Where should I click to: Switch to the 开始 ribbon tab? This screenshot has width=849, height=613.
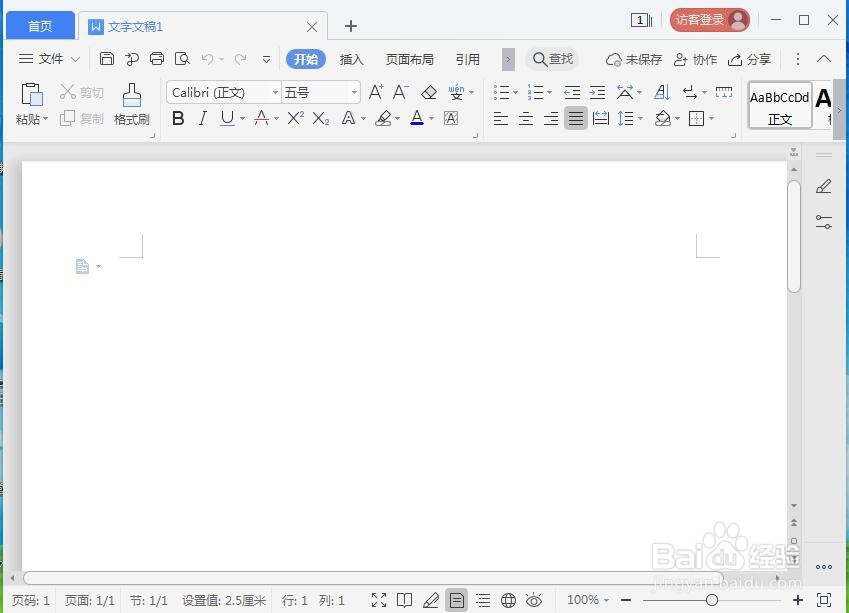coord(306,59)
